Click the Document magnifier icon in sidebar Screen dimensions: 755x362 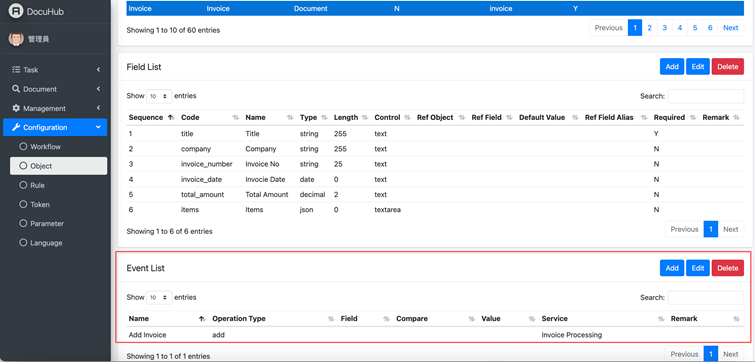[16, 89]
